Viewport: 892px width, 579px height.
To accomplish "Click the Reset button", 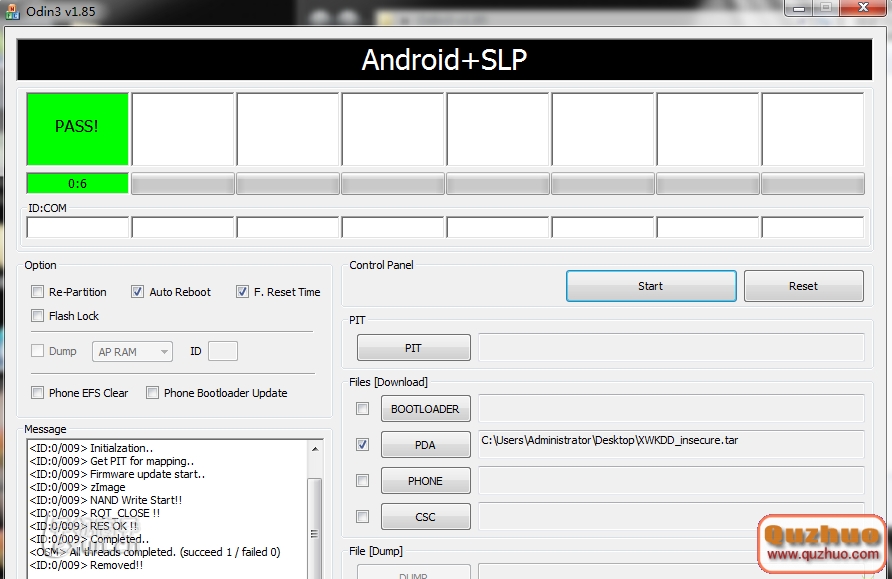I will [x=803, y=286].
